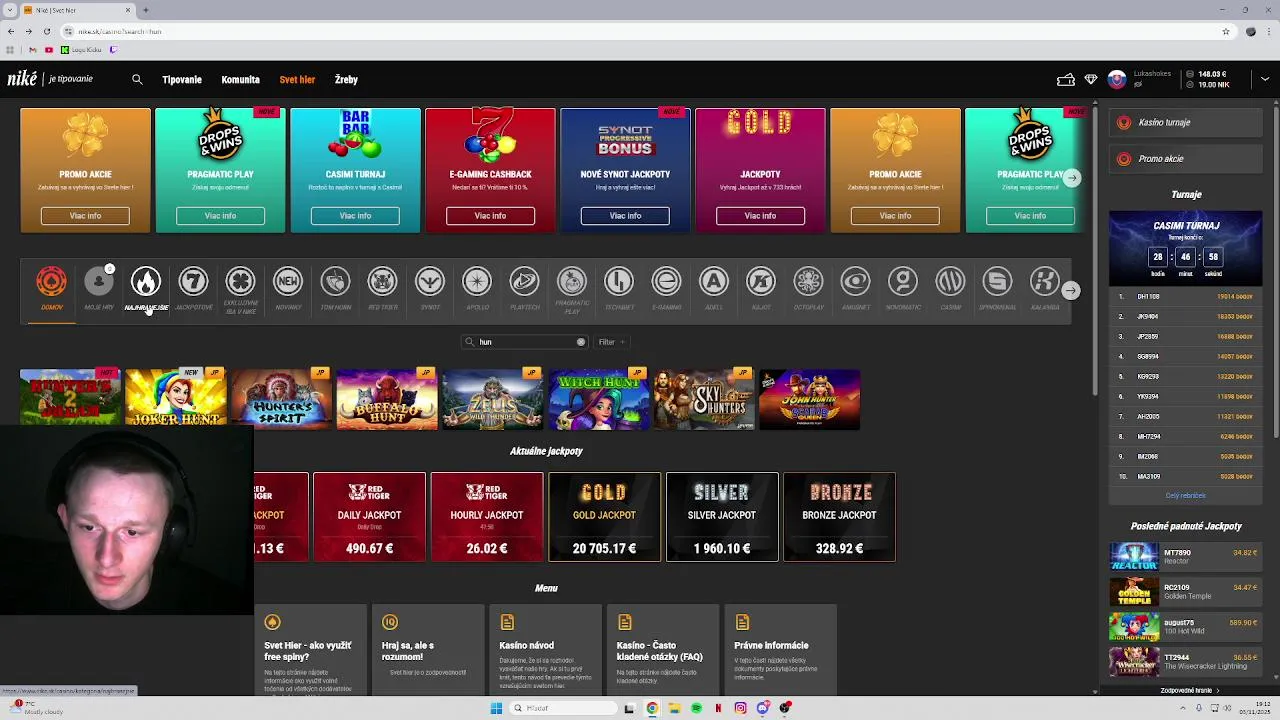
Task: Toggle balance visibility eye under username
Action: pos(1138,85)
